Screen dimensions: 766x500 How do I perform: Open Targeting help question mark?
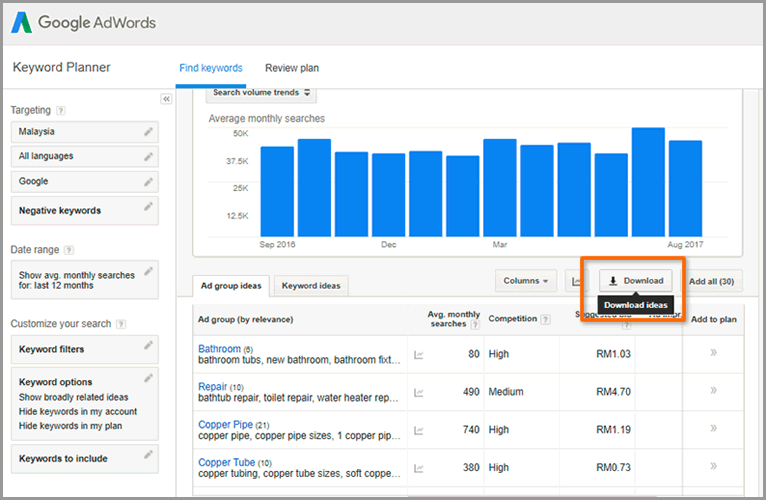(x=61, y=110)
